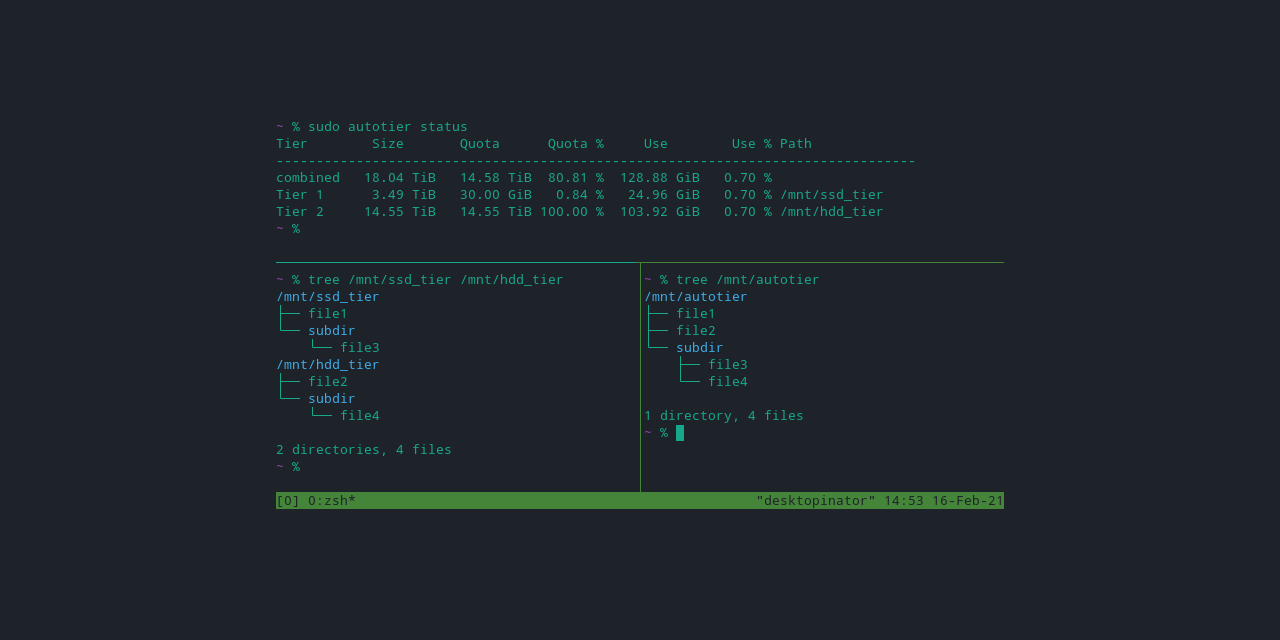
Task: Click the vertical pane divider between trees
Action: (640, 377)
